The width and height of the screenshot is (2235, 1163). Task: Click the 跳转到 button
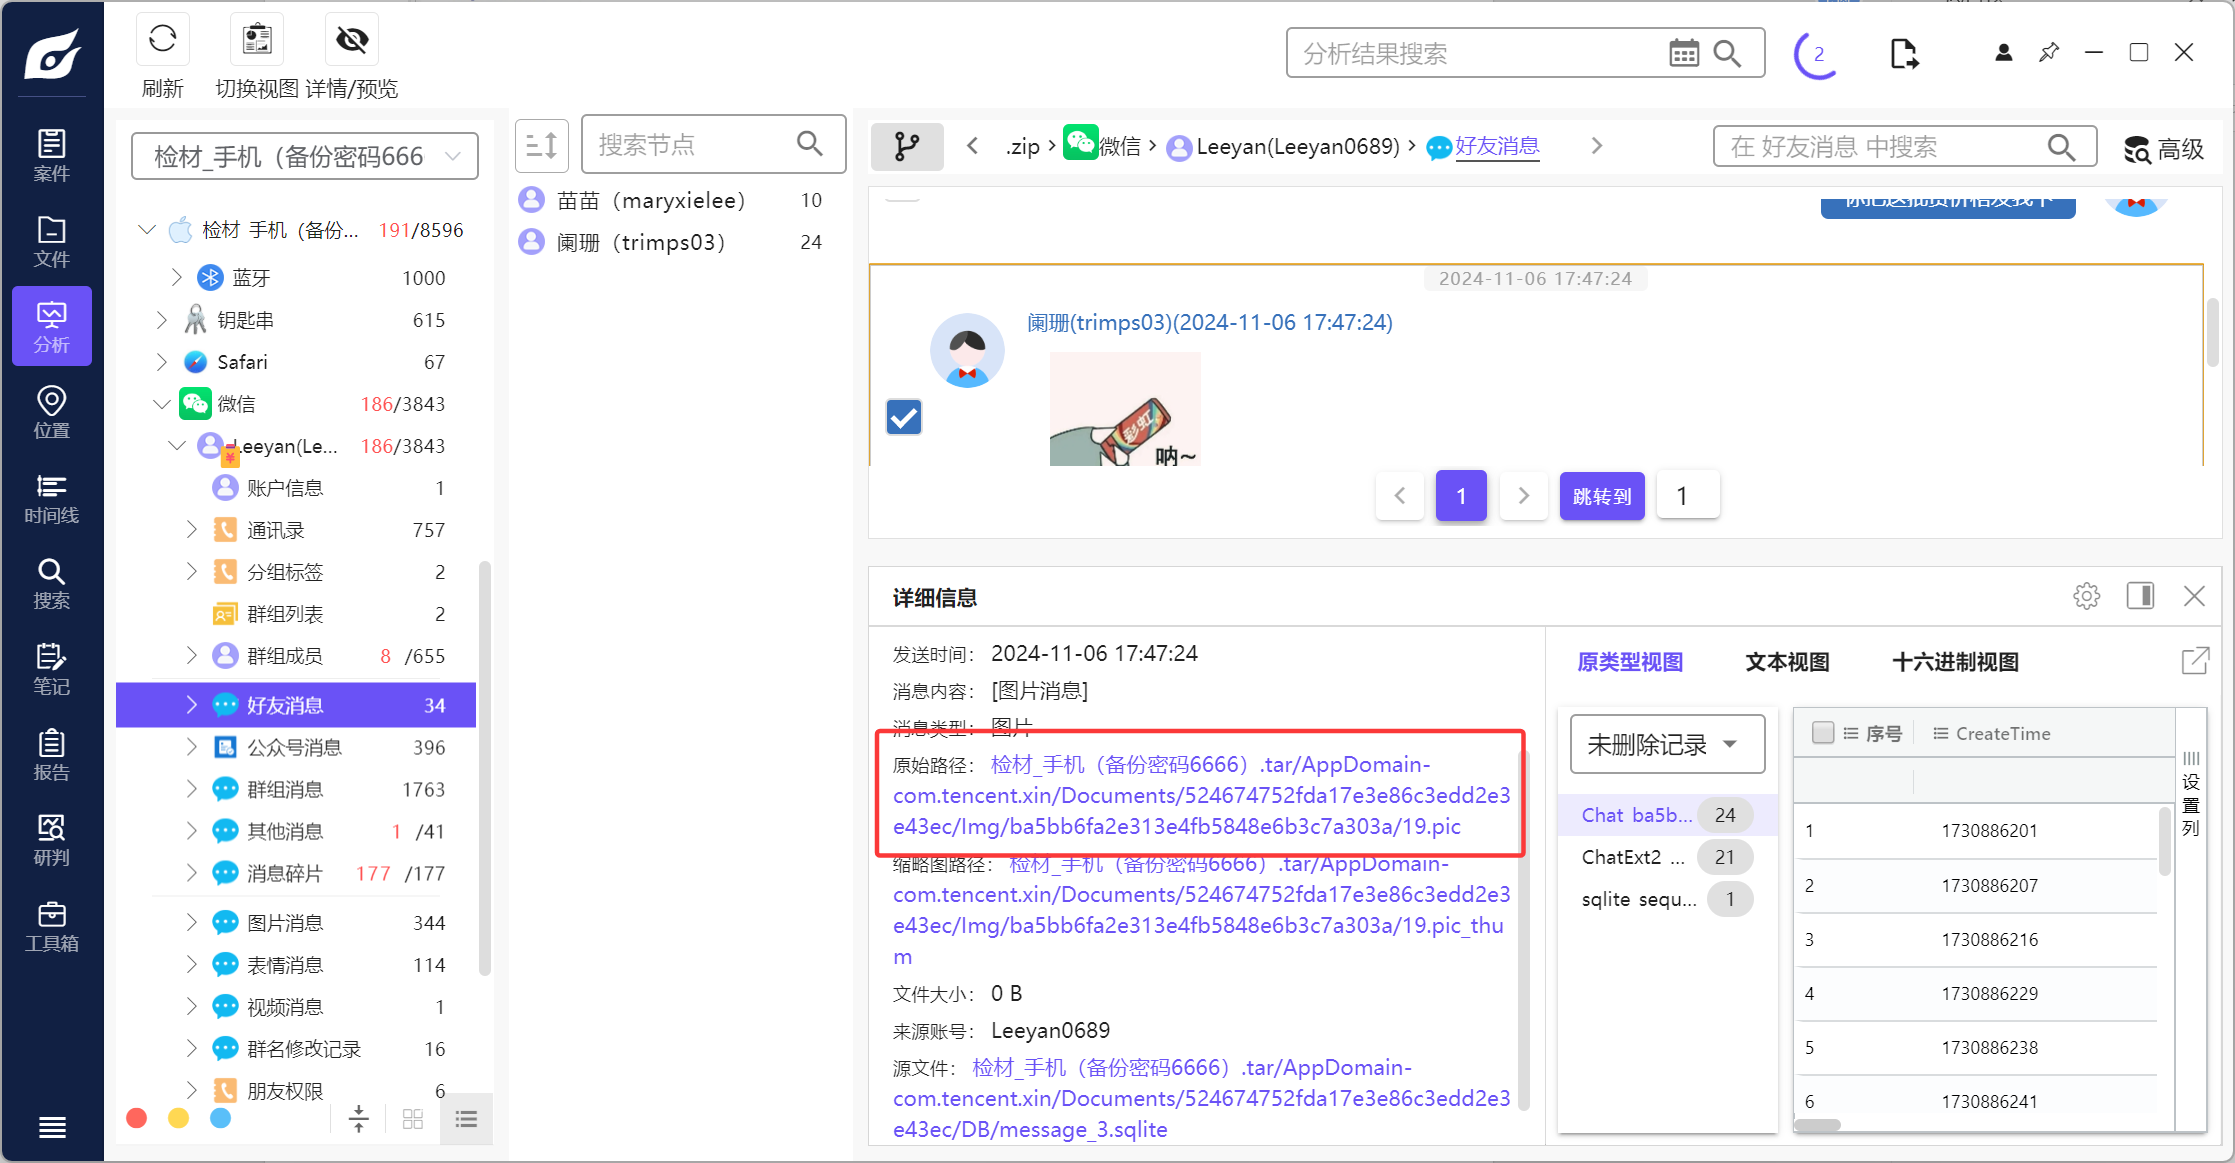tap(1601, 496)
